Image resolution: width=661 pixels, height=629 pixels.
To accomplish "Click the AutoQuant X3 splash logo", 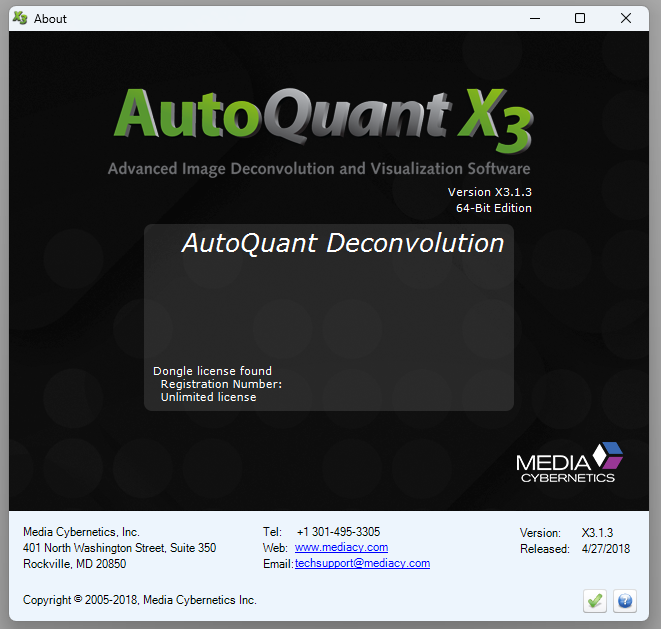I will (324, 120).
